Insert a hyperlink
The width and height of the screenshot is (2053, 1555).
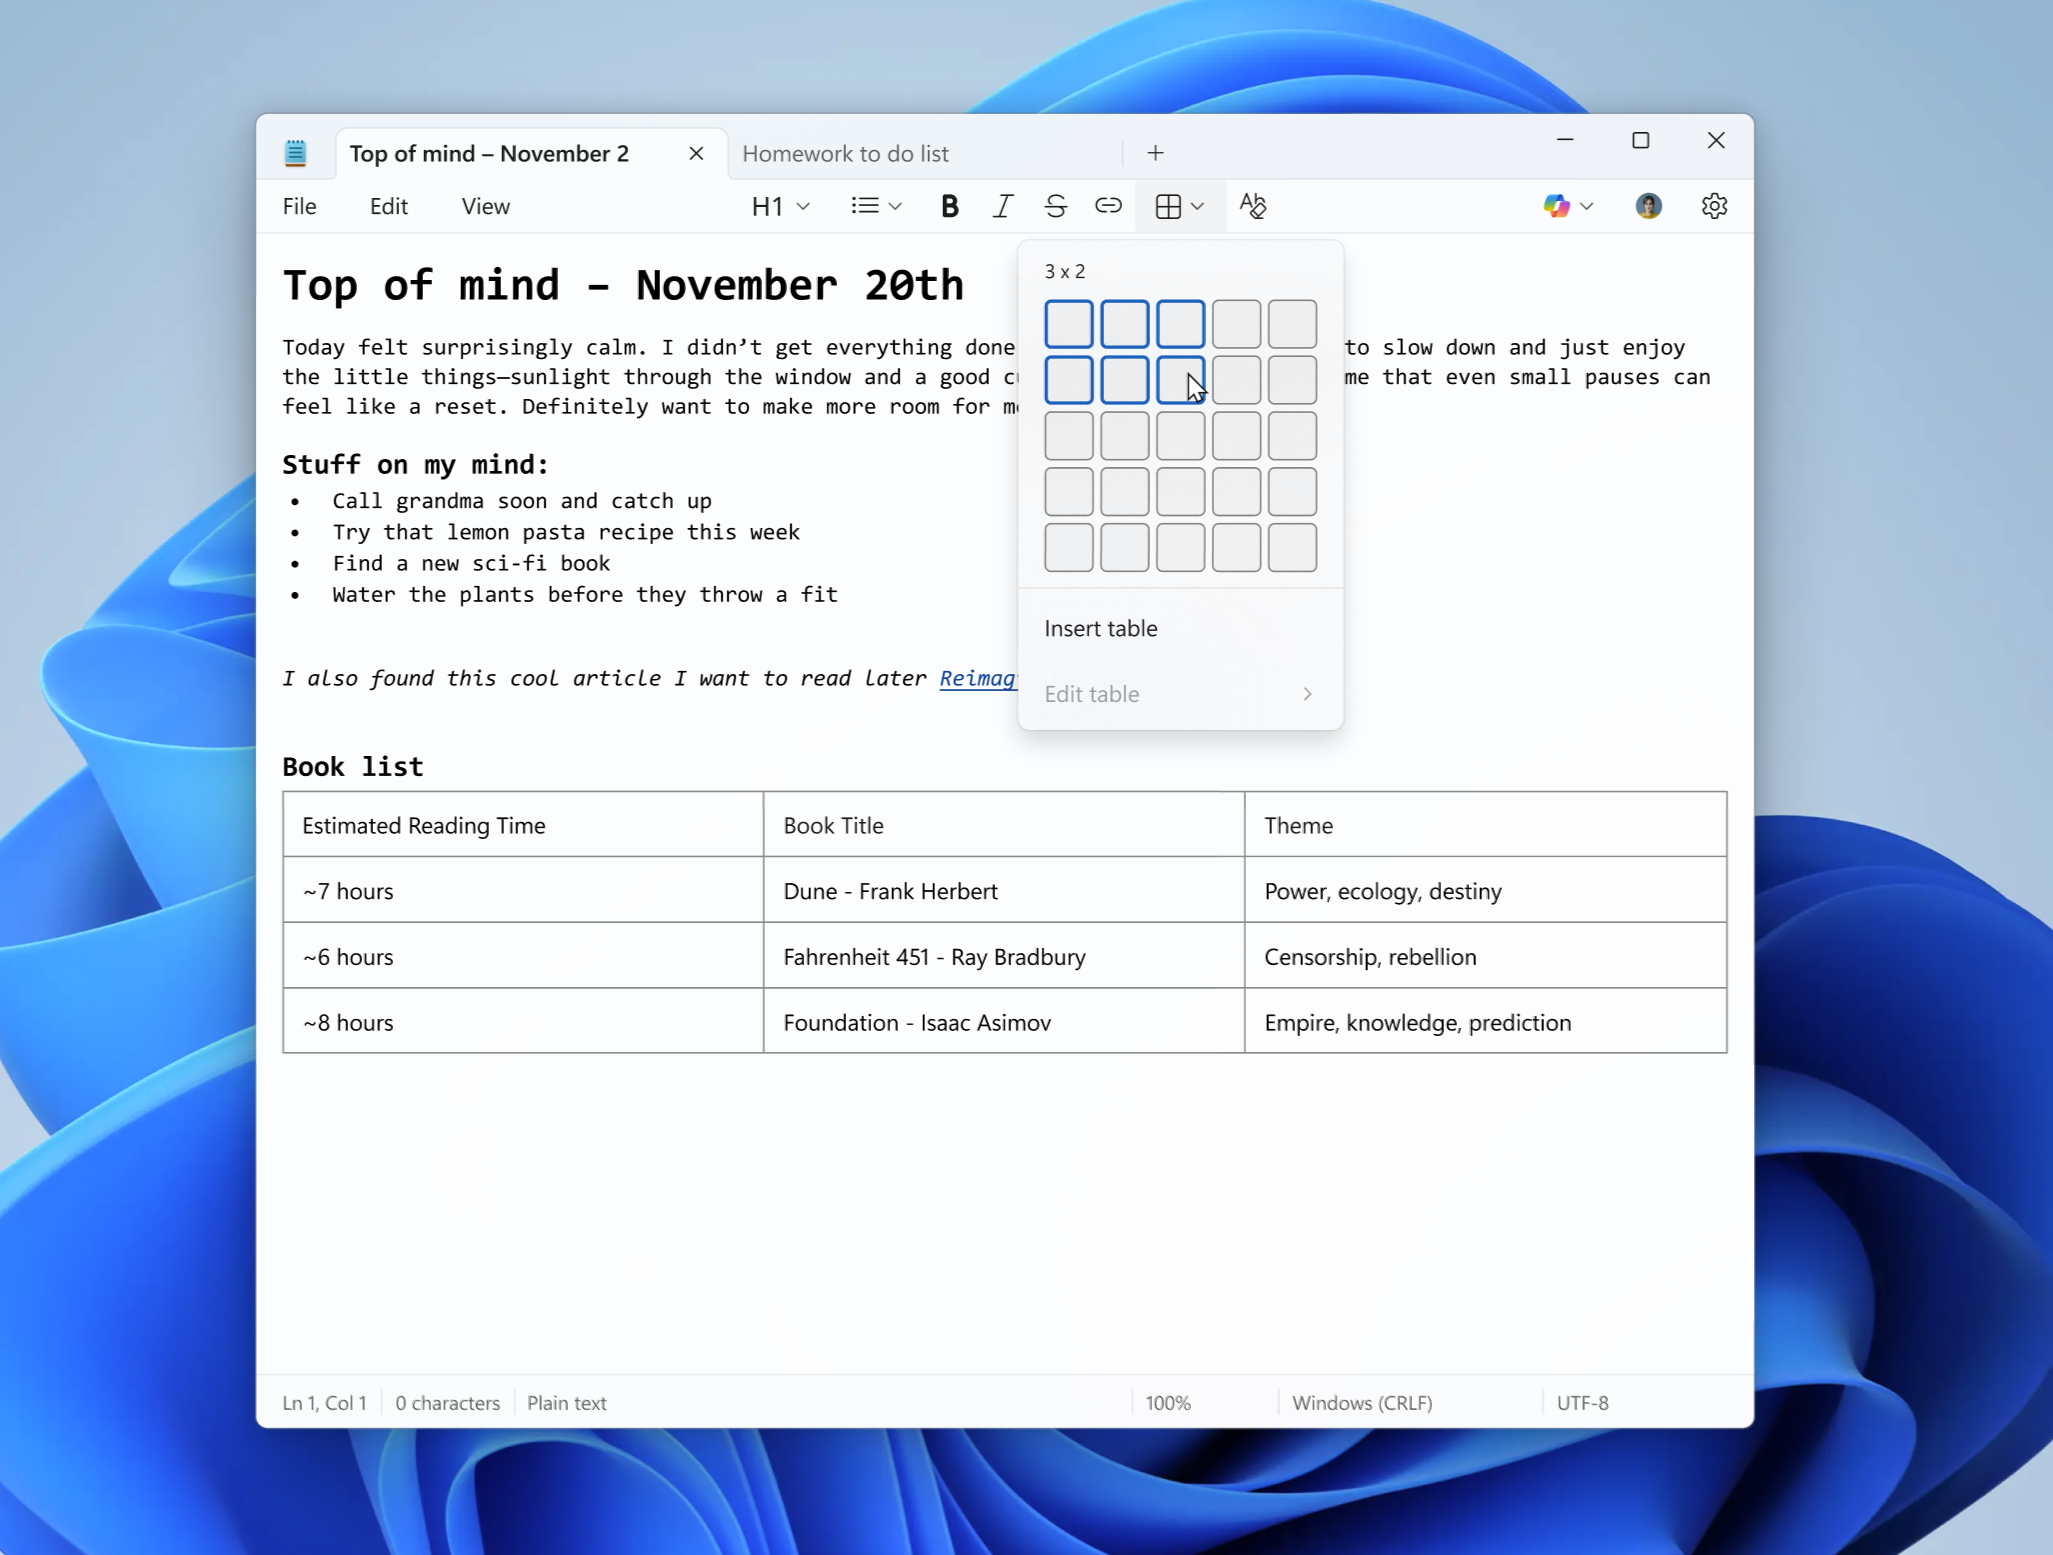pos(1107,206)
